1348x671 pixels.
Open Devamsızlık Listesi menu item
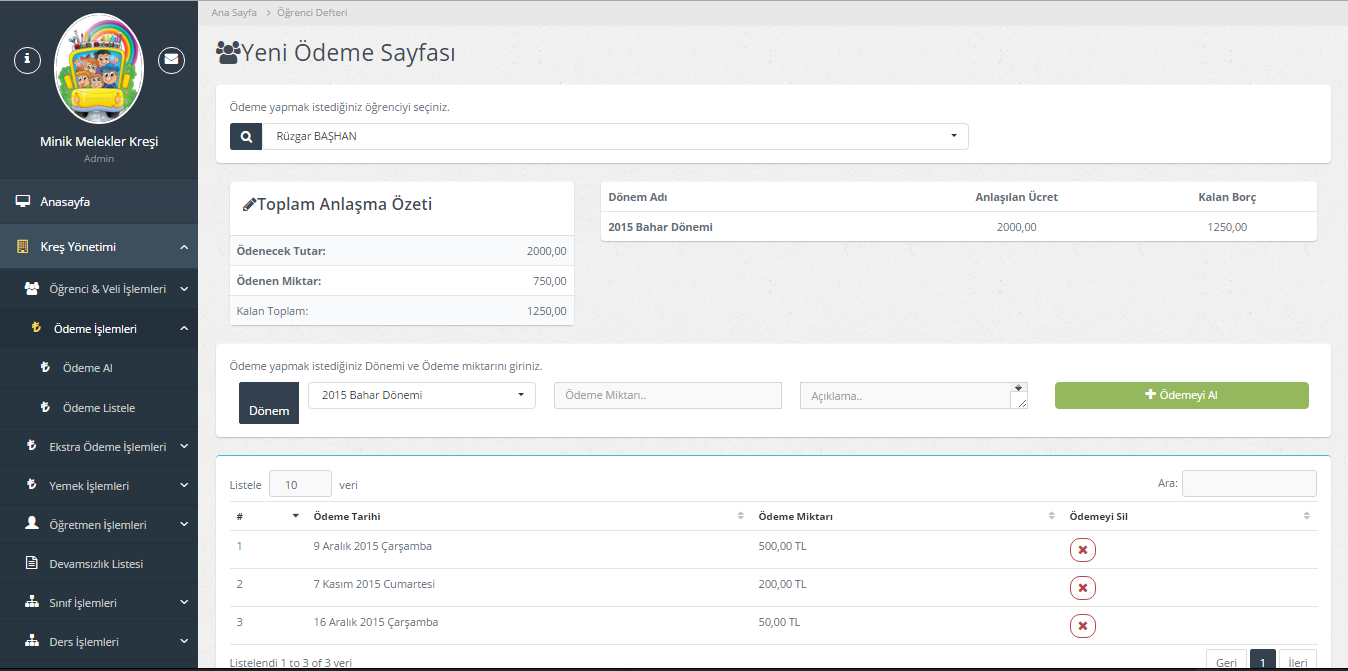point(96,564)
